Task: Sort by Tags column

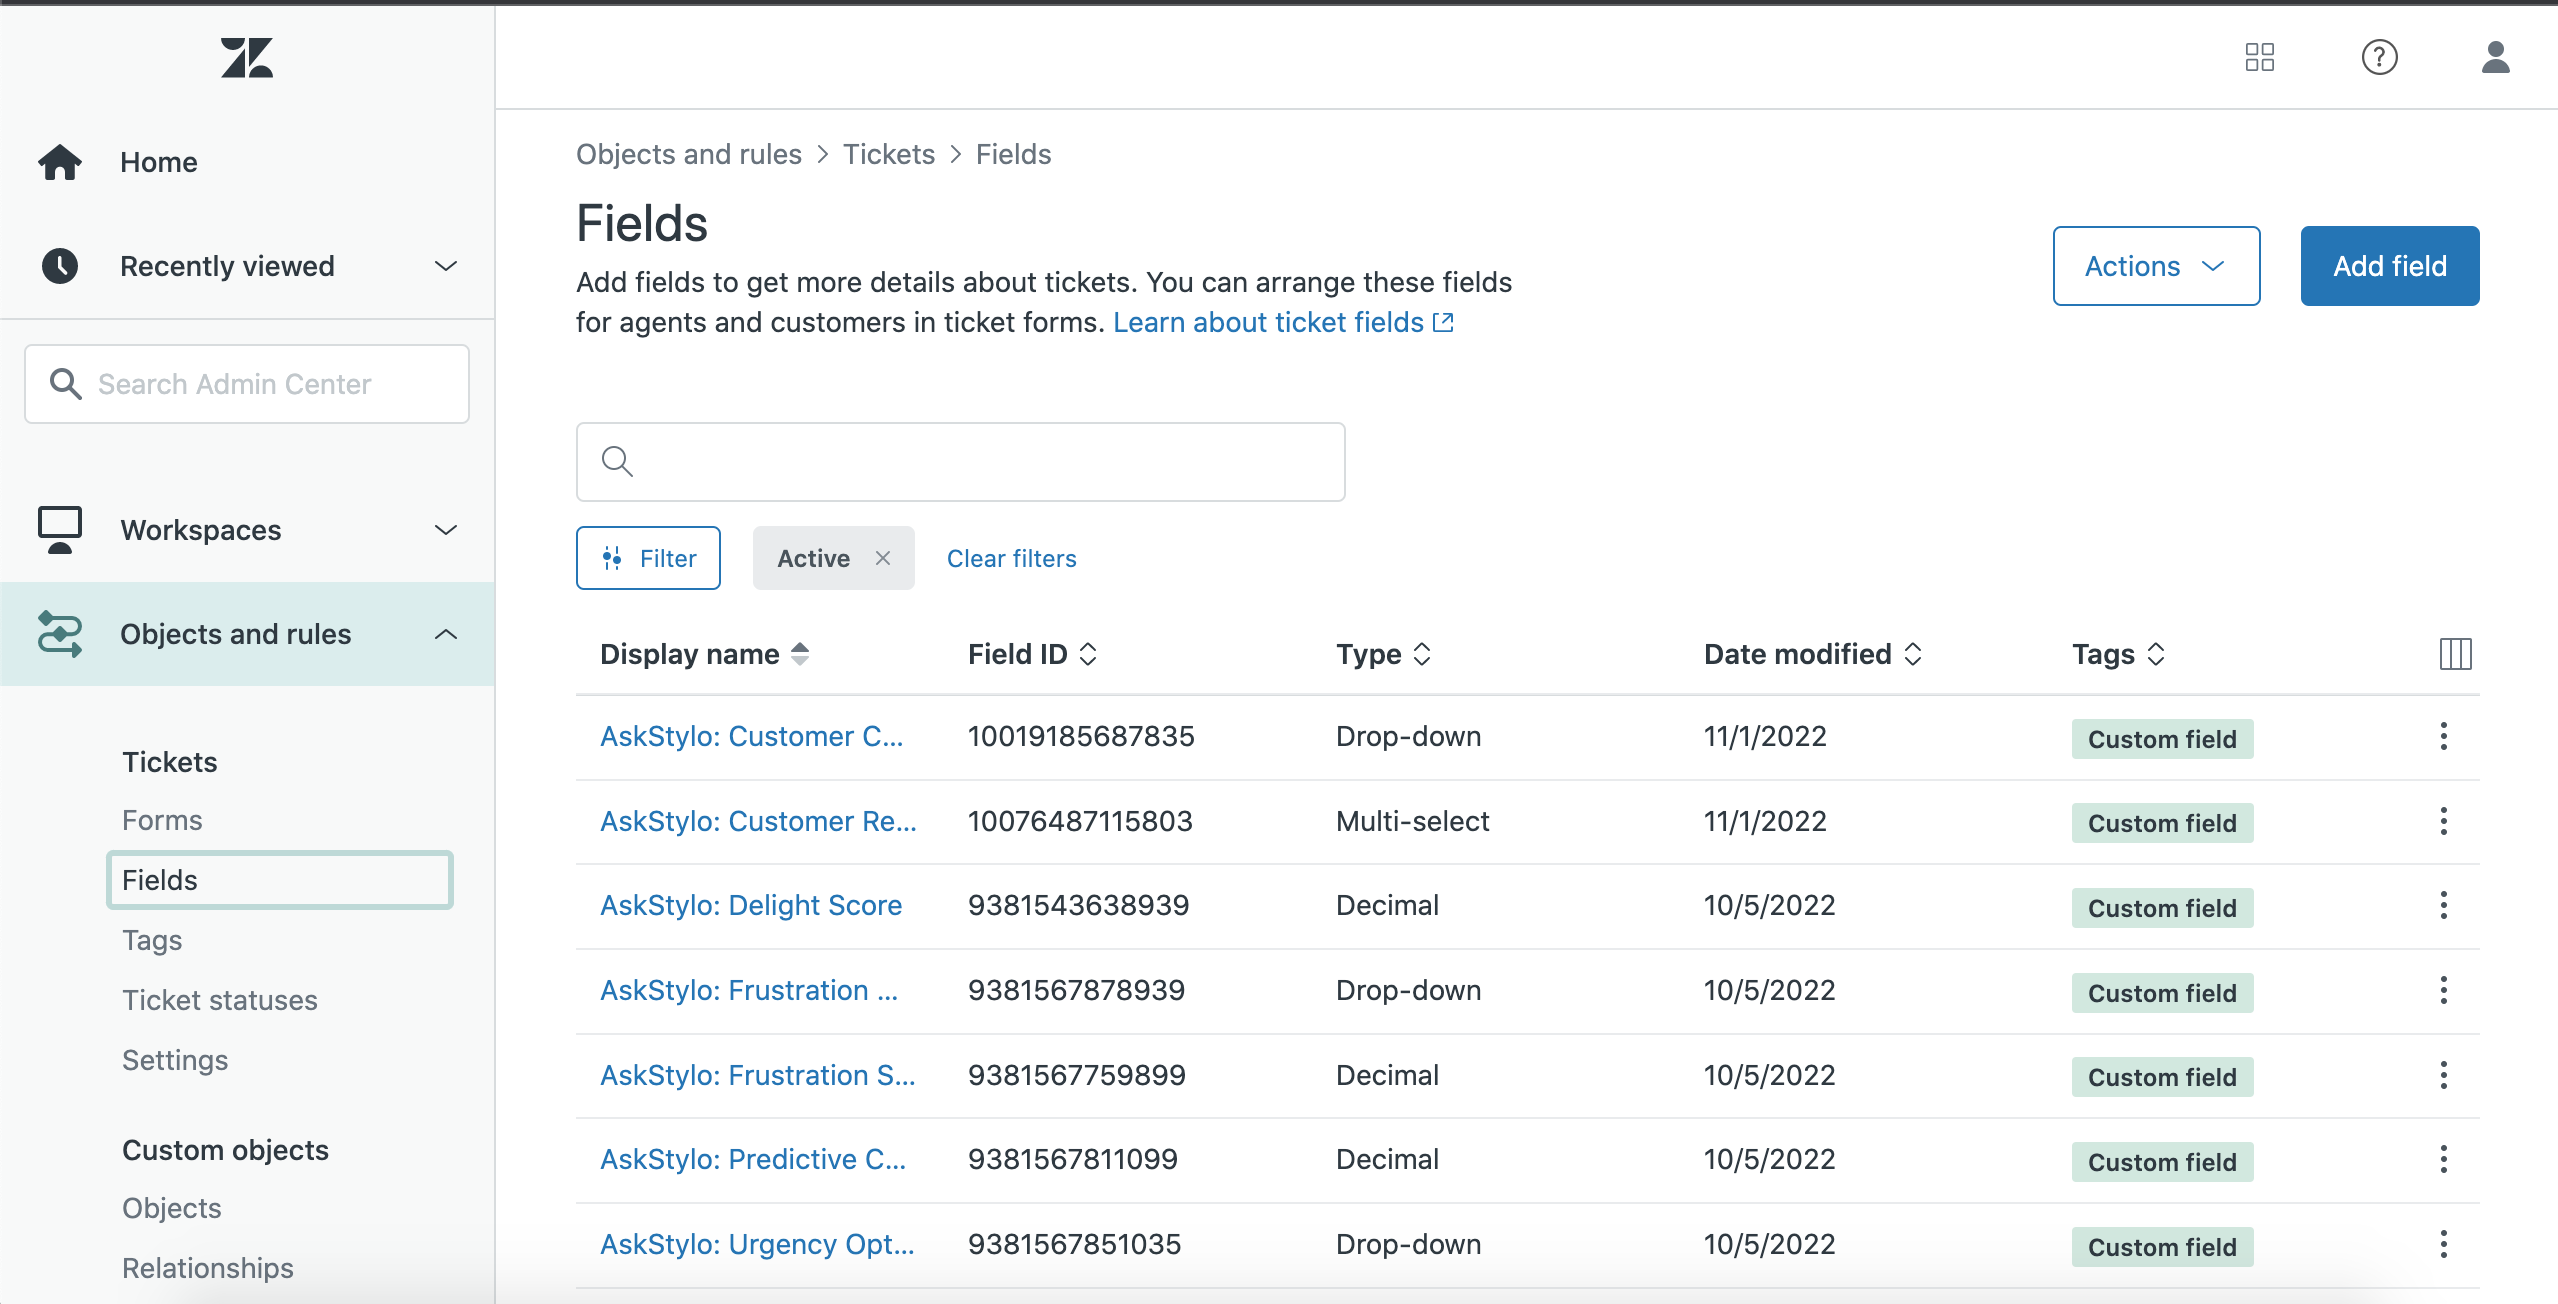Action: coord(2118,654)
